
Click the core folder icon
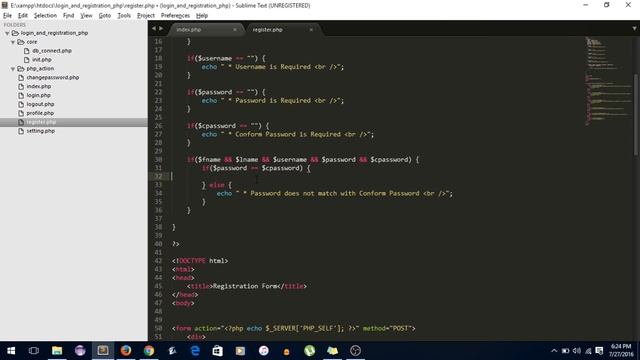21,42
